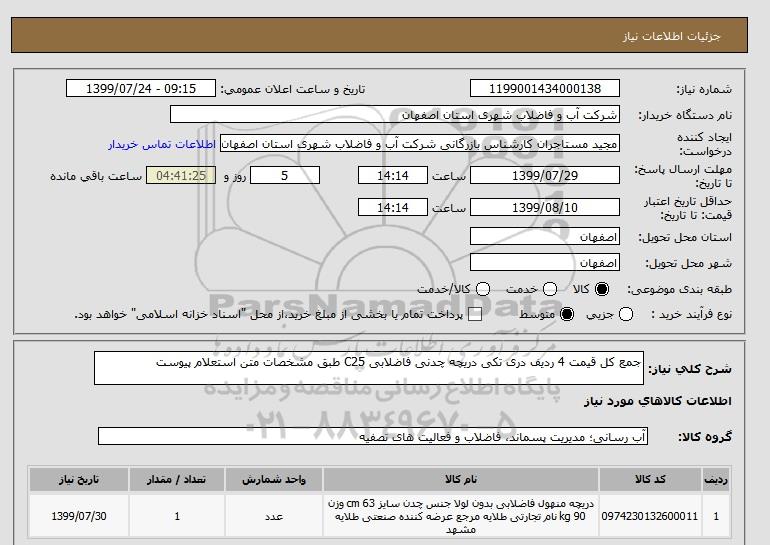Select the کالا/خدمت radio button
The image size is (770, 545).
pos(483,289)
